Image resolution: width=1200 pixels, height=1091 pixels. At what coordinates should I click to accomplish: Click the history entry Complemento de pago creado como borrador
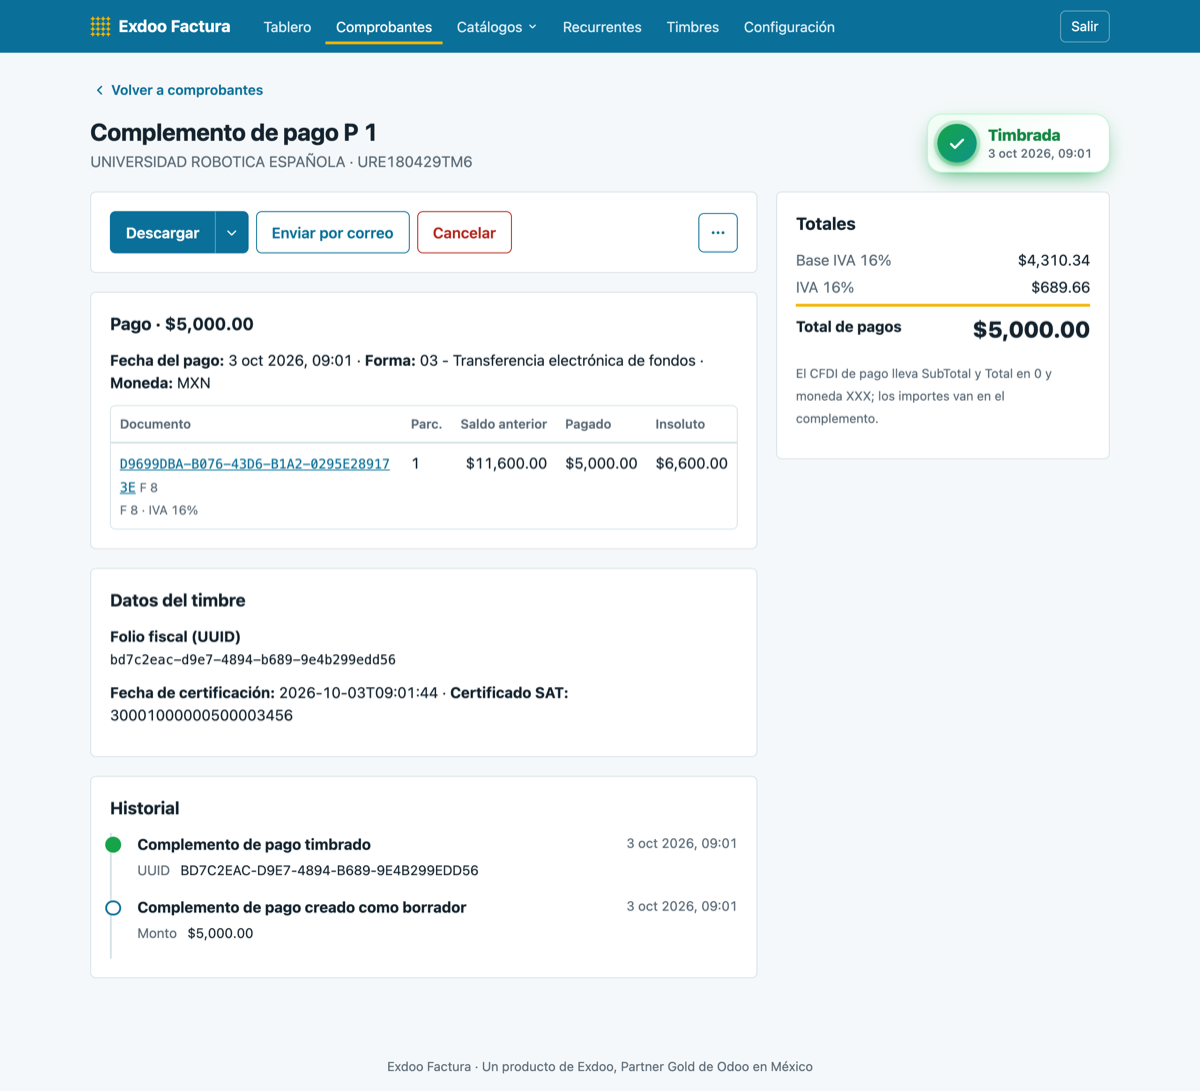302,908
